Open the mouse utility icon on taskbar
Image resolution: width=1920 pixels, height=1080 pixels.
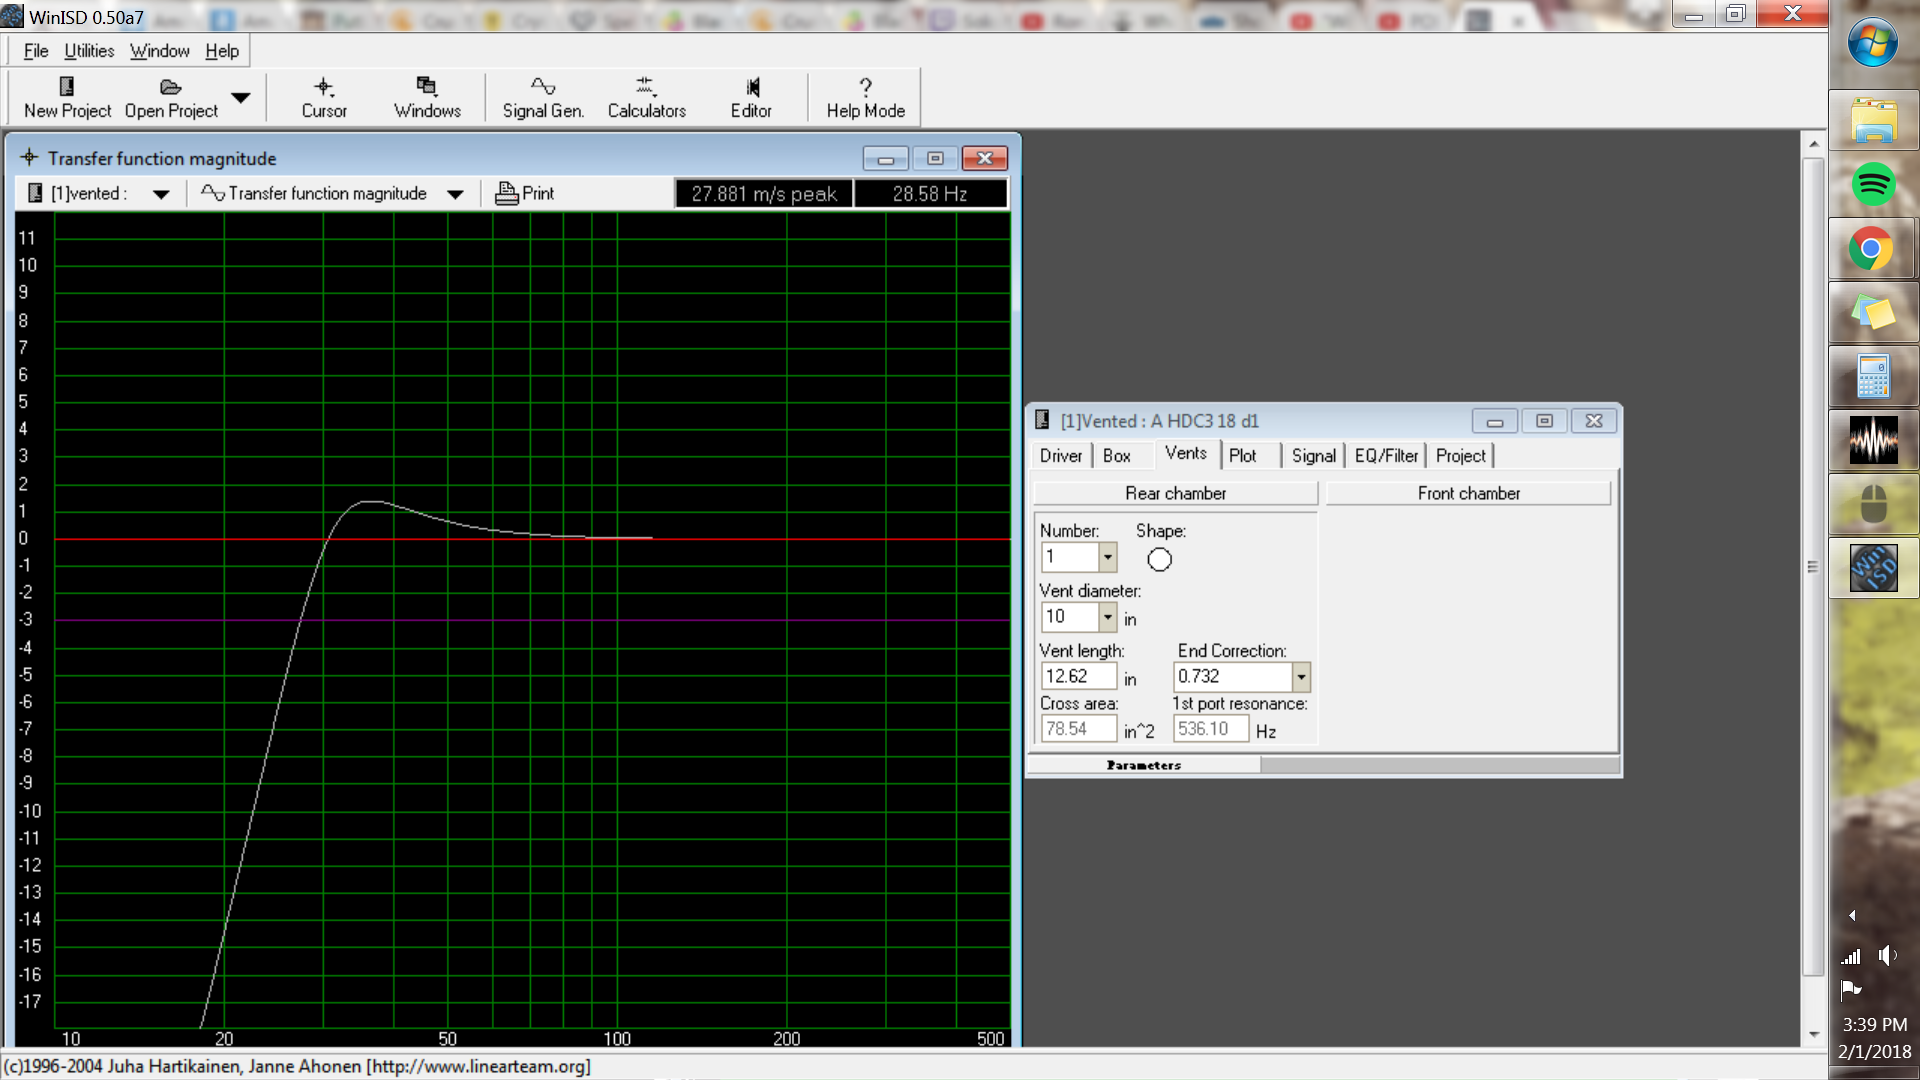[x=1873, y=505]
